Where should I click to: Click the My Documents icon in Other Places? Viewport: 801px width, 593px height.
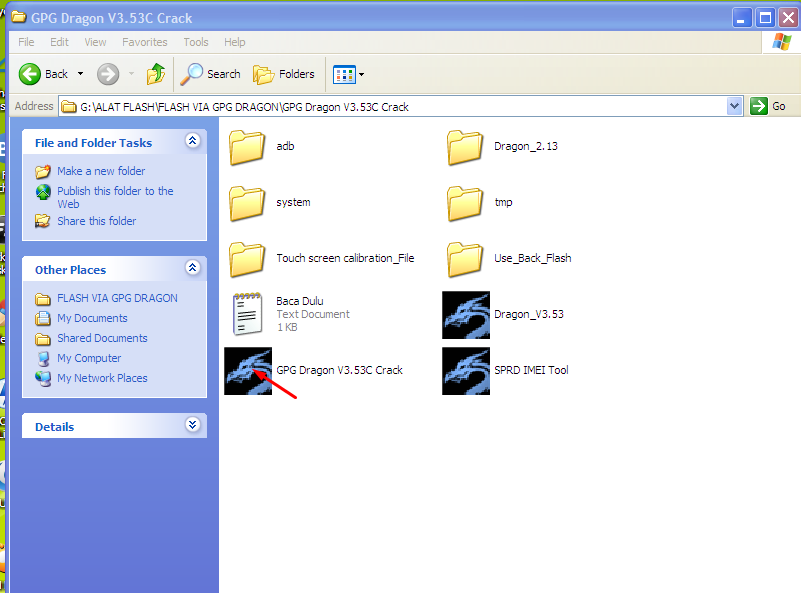click(x=43, y=318)
